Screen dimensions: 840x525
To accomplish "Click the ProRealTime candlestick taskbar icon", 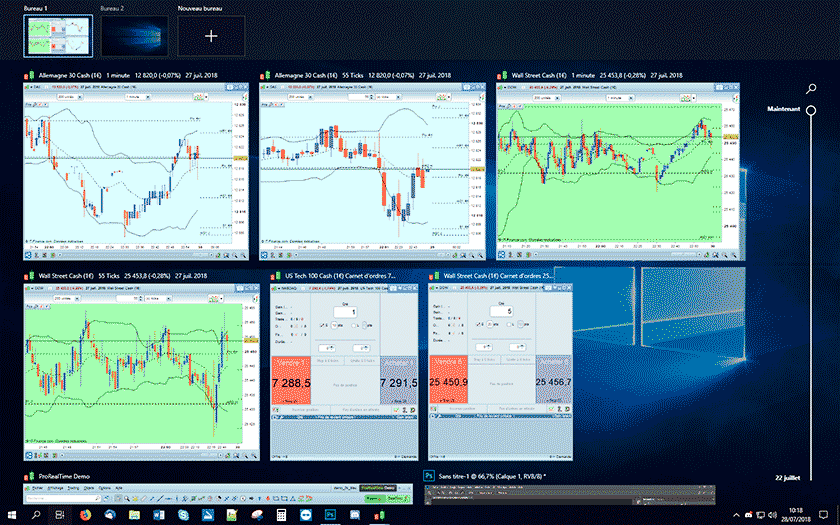I will point(379,515).
